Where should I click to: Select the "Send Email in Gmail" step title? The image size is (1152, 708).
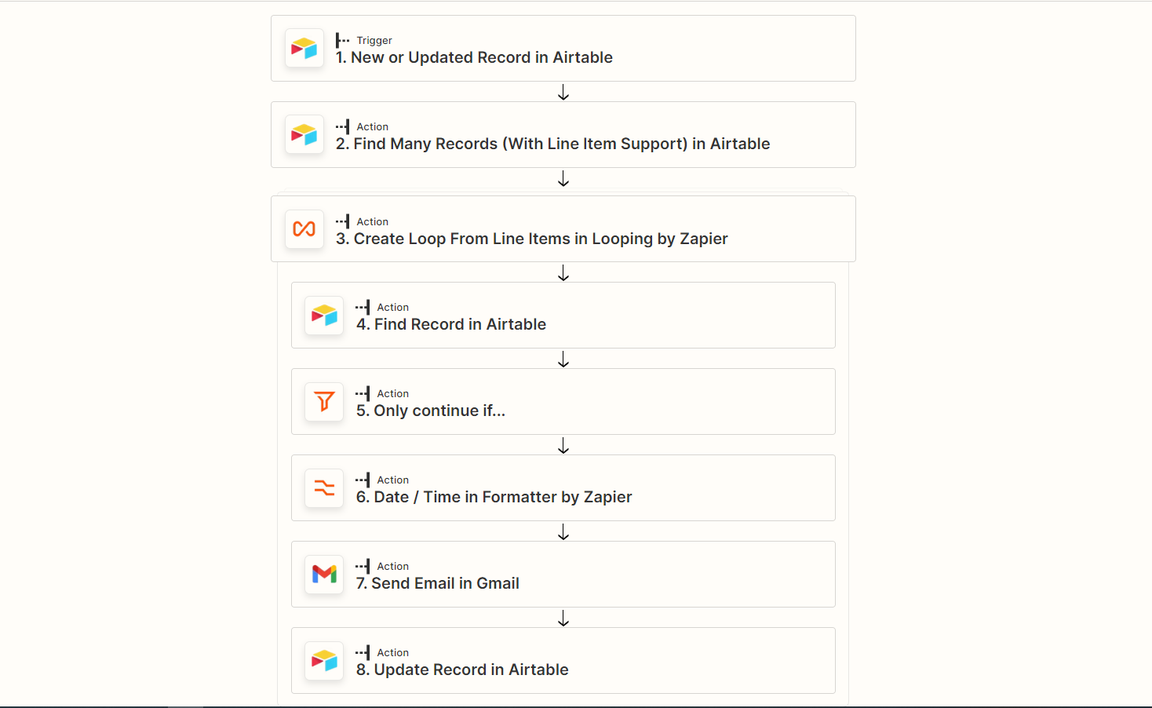click(437, 583)
